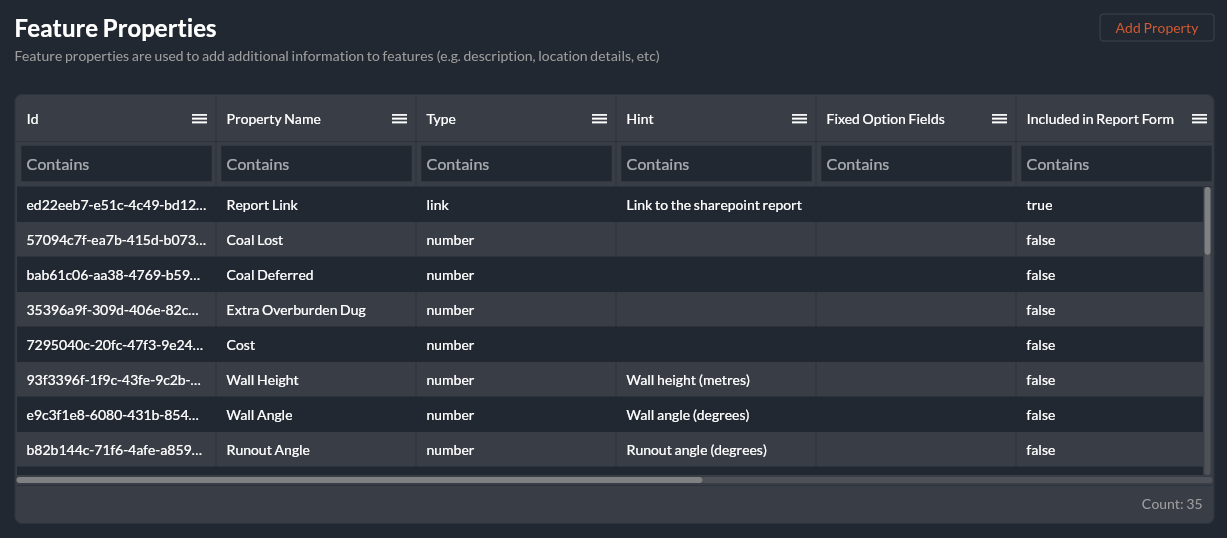Select the Runout Angle property row
Viewport: 1227px width, 538px height.
tap(268, 450)
